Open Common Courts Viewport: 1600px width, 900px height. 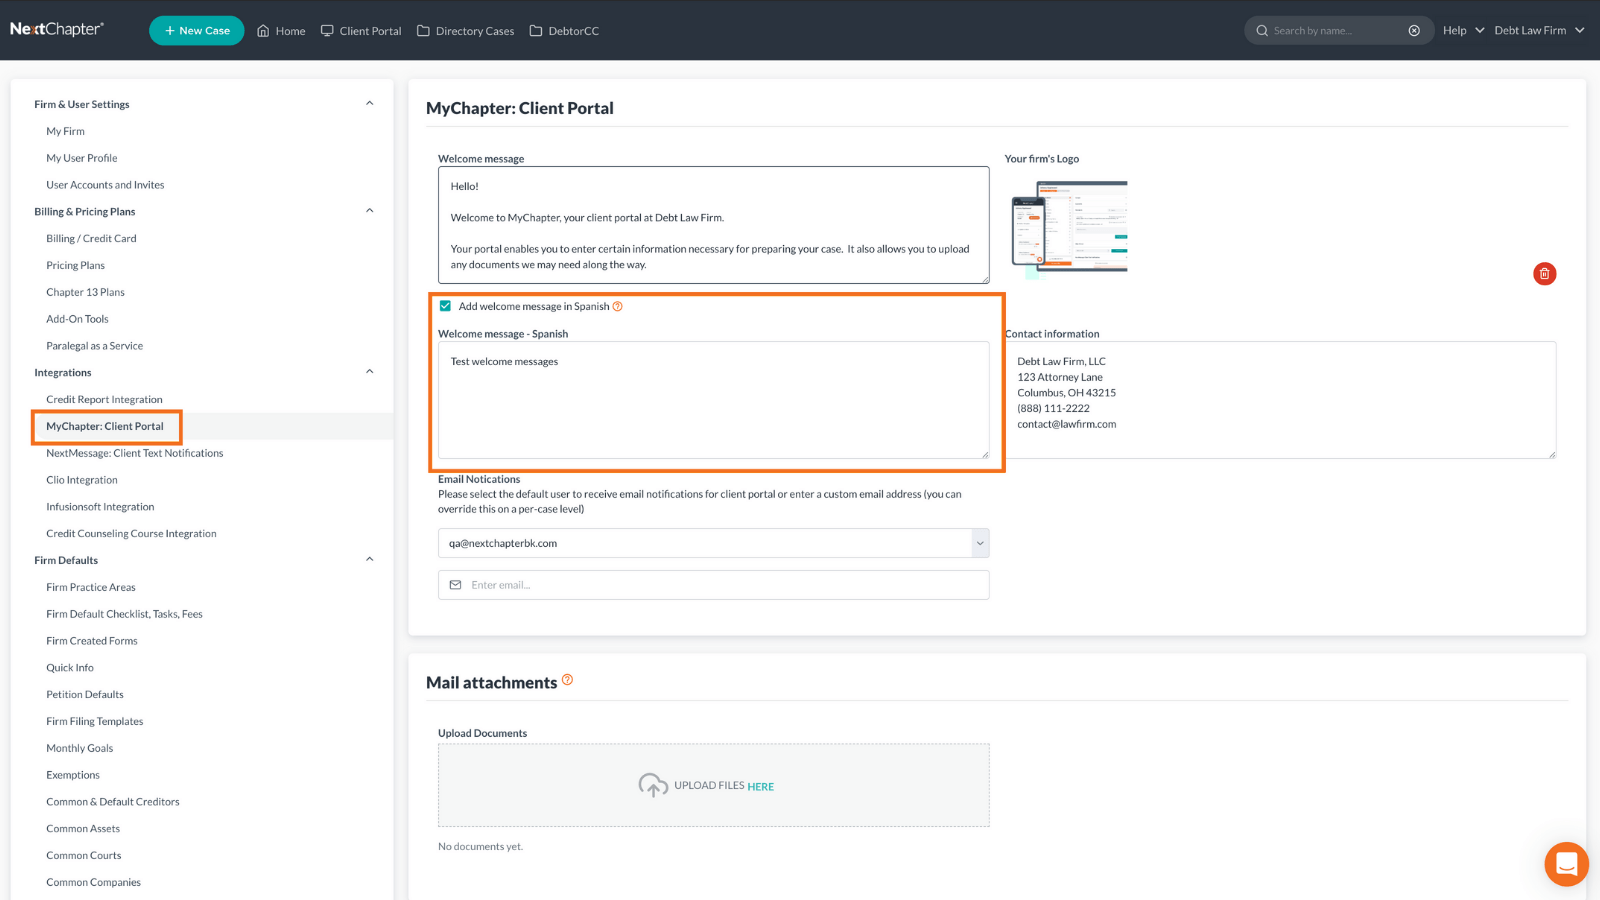[x=84, y=856]
